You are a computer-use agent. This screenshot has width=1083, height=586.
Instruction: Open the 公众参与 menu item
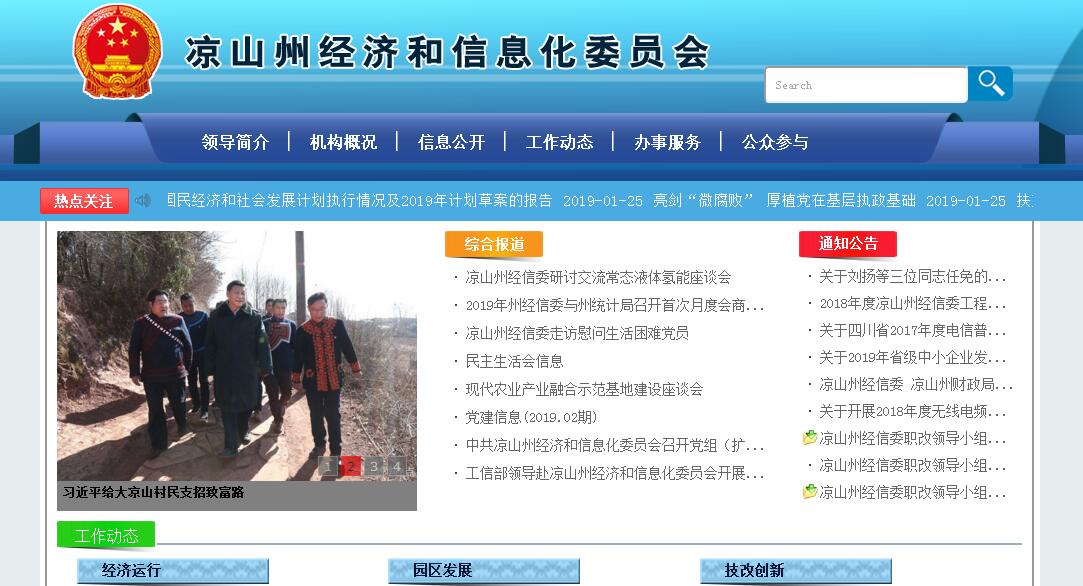pos(775,142)
